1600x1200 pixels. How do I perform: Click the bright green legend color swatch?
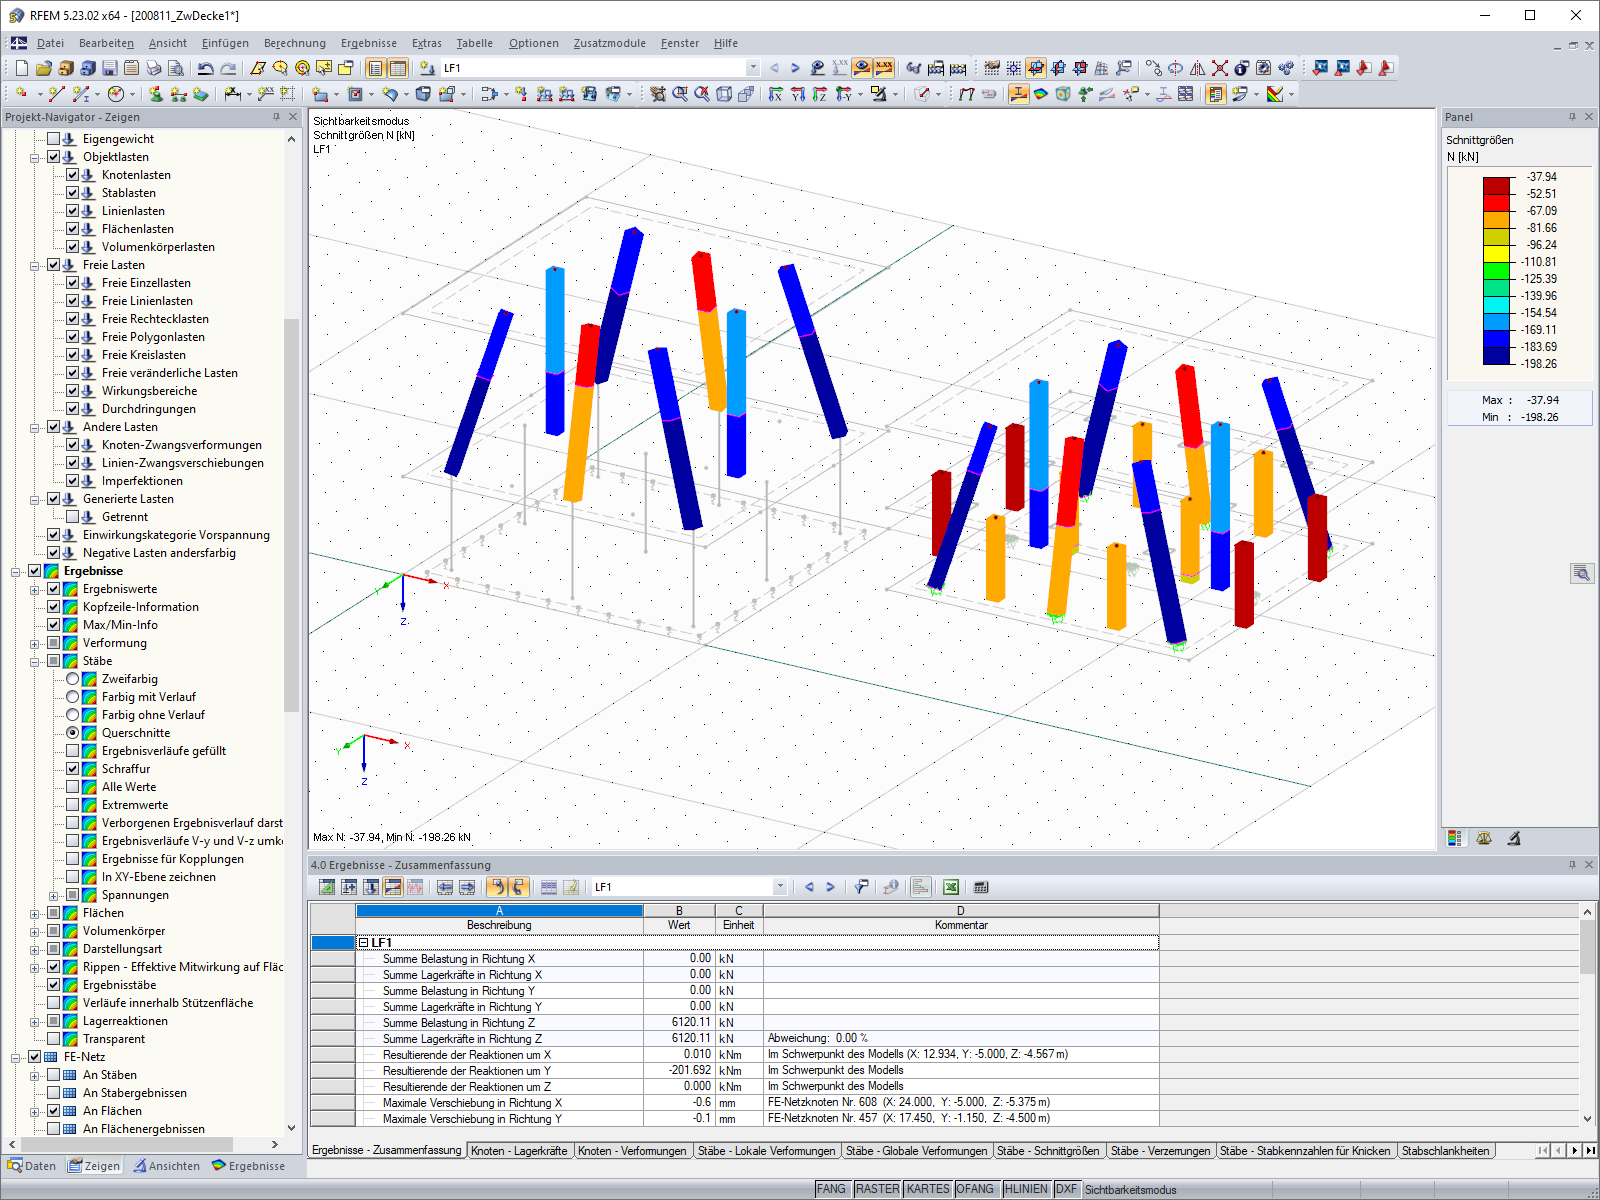(1496, 270)
